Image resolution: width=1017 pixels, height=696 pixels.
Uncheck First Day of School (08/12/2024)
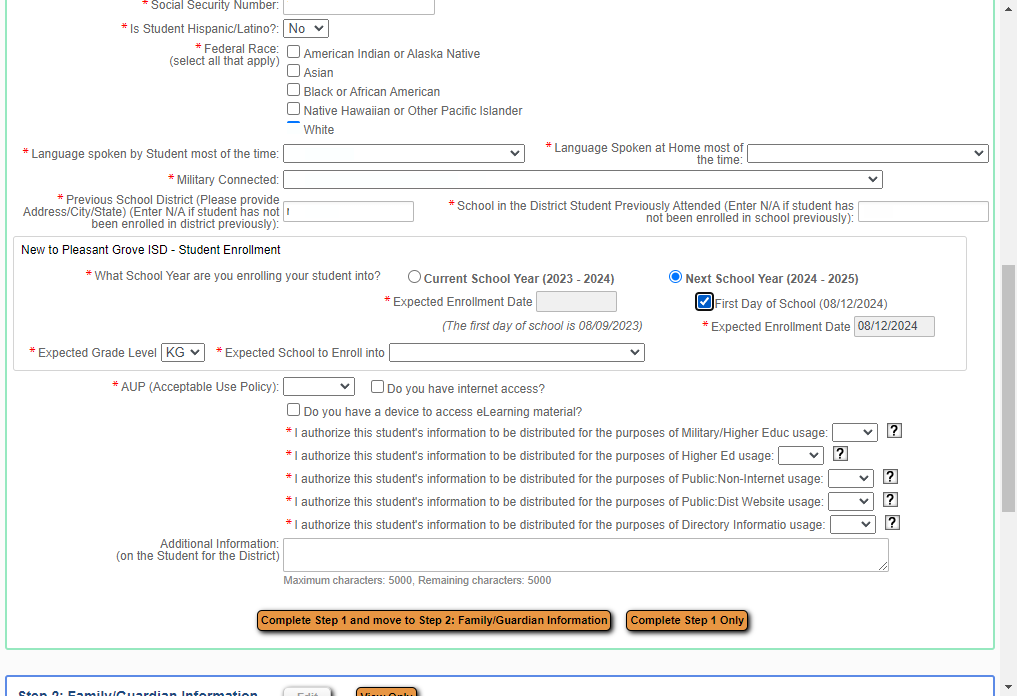coord(704,302)
